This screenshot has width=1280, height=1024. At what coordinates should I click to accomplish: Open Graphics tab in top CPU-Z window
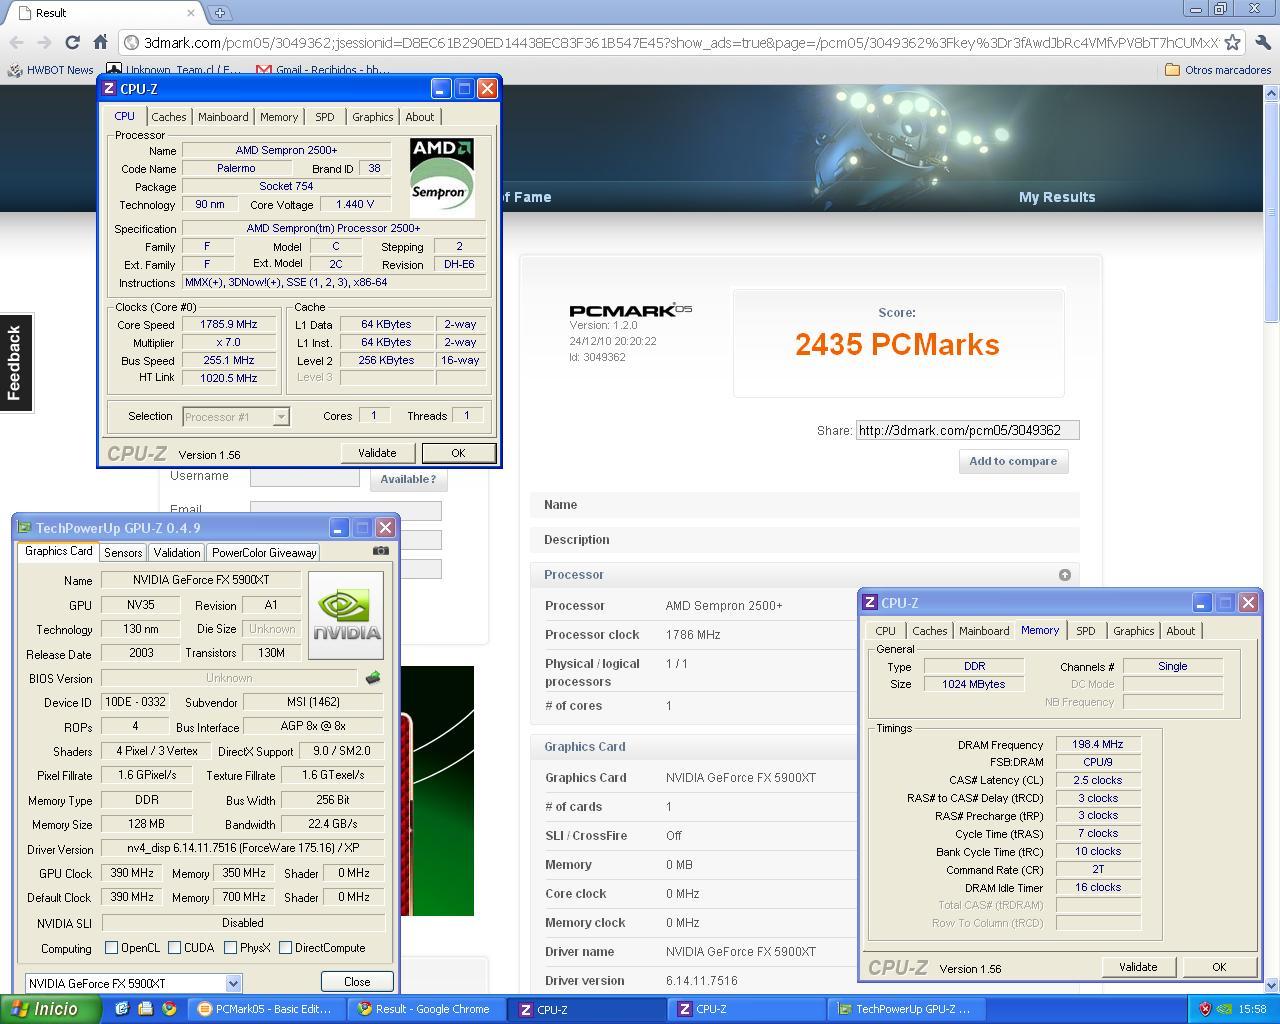[x=373, y=117]
